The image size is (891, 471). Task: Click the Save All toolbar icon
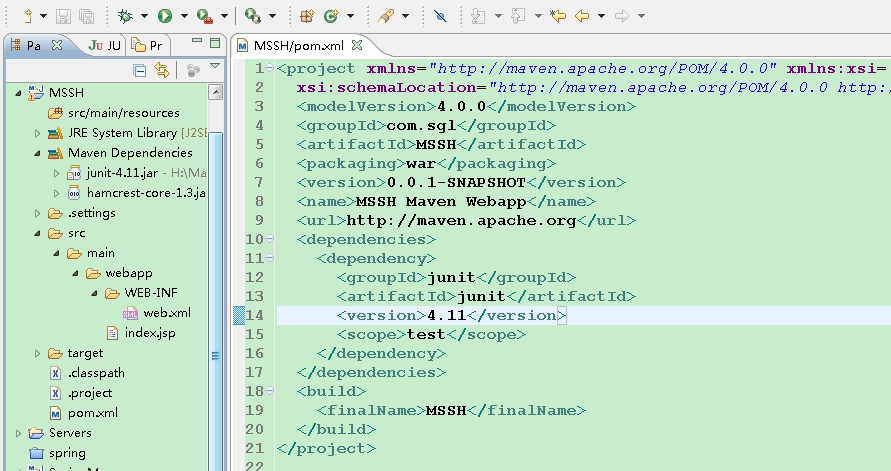tap(86, 16)
